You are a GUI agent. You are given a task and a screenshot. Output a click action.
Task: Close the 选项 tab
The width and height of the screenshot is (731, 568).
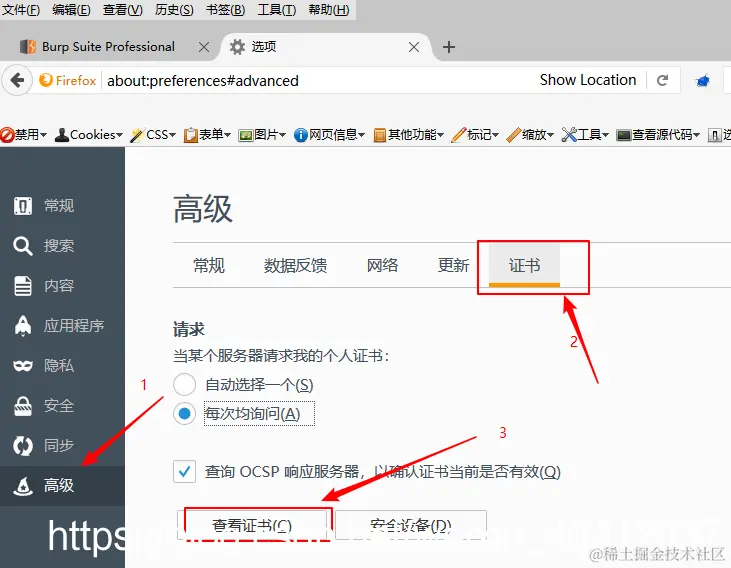click(414, 47)
